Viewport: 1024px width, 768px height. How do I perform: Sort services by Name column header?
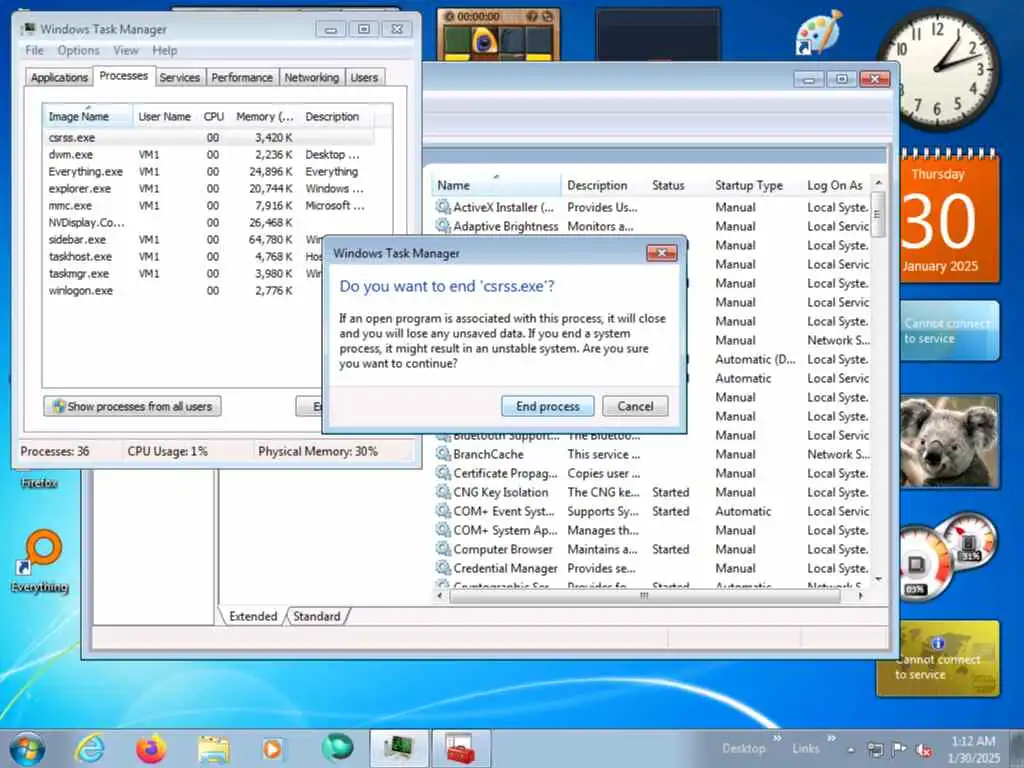tap(496, 185)
